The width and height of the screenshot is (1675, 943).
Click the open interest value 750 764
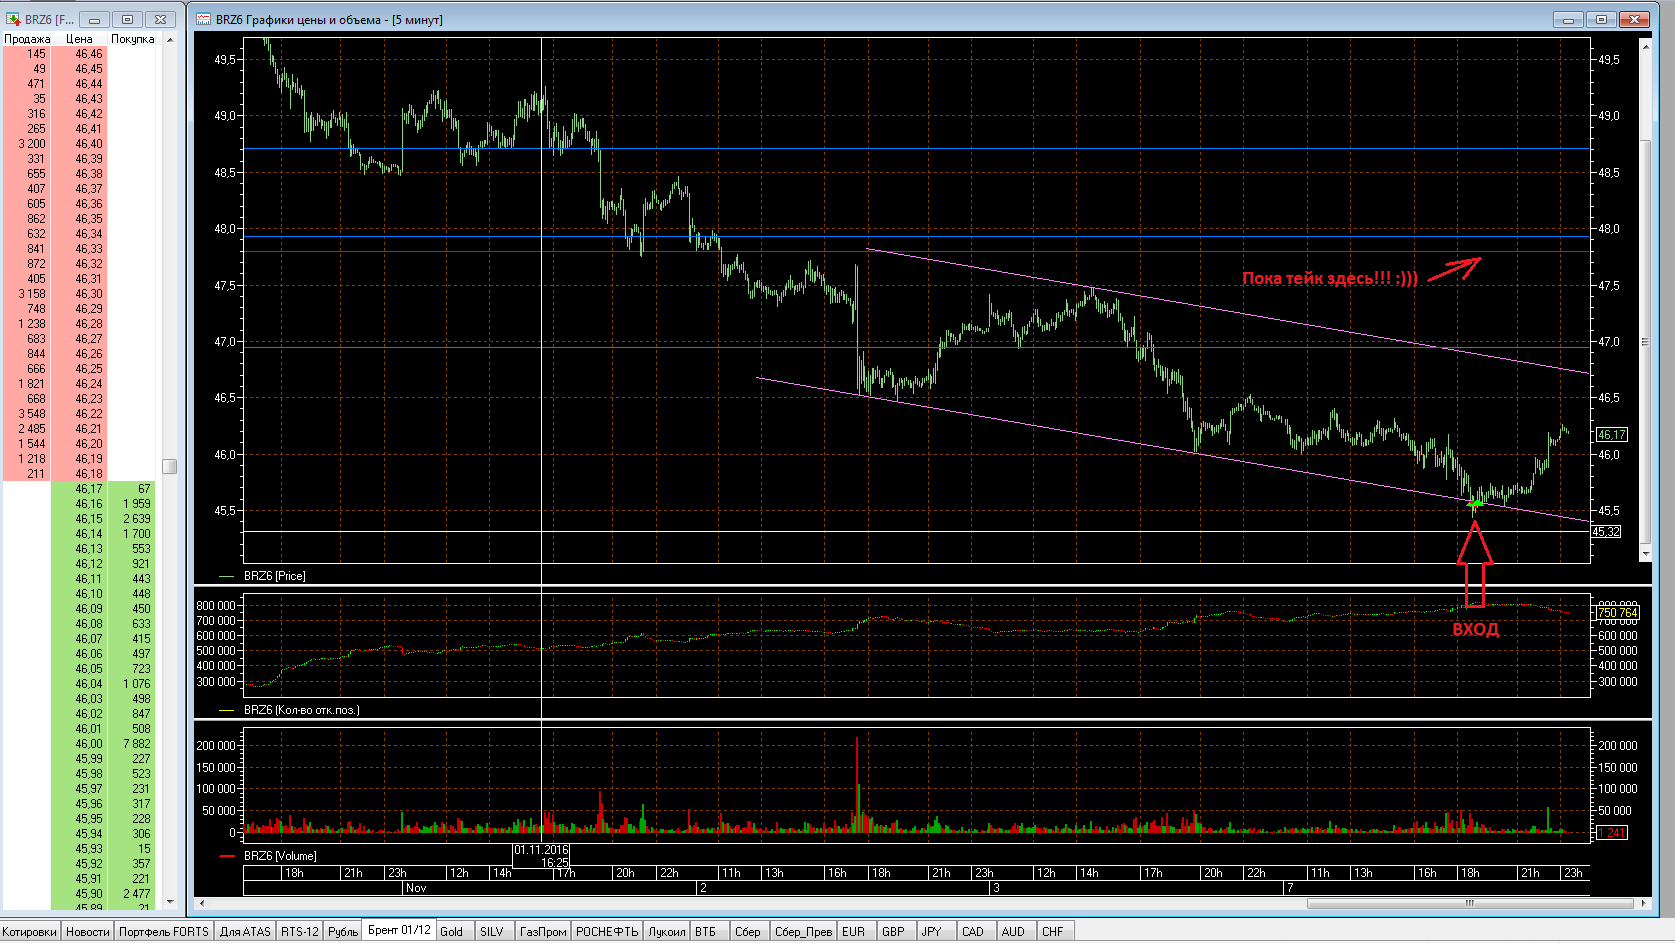(1618, 613)
